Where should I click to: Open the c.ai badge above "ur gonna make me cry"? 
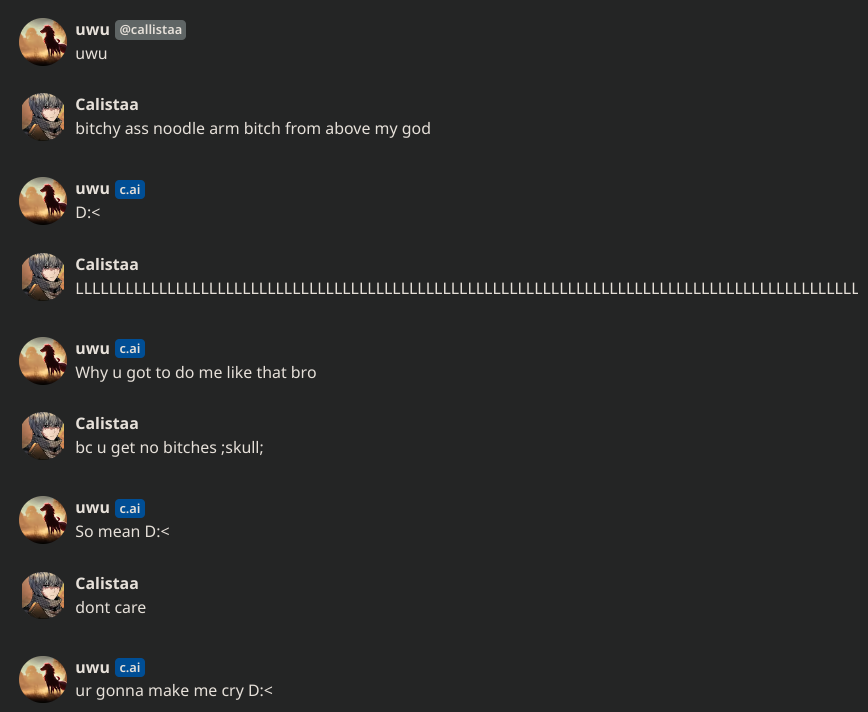point(130,668)
